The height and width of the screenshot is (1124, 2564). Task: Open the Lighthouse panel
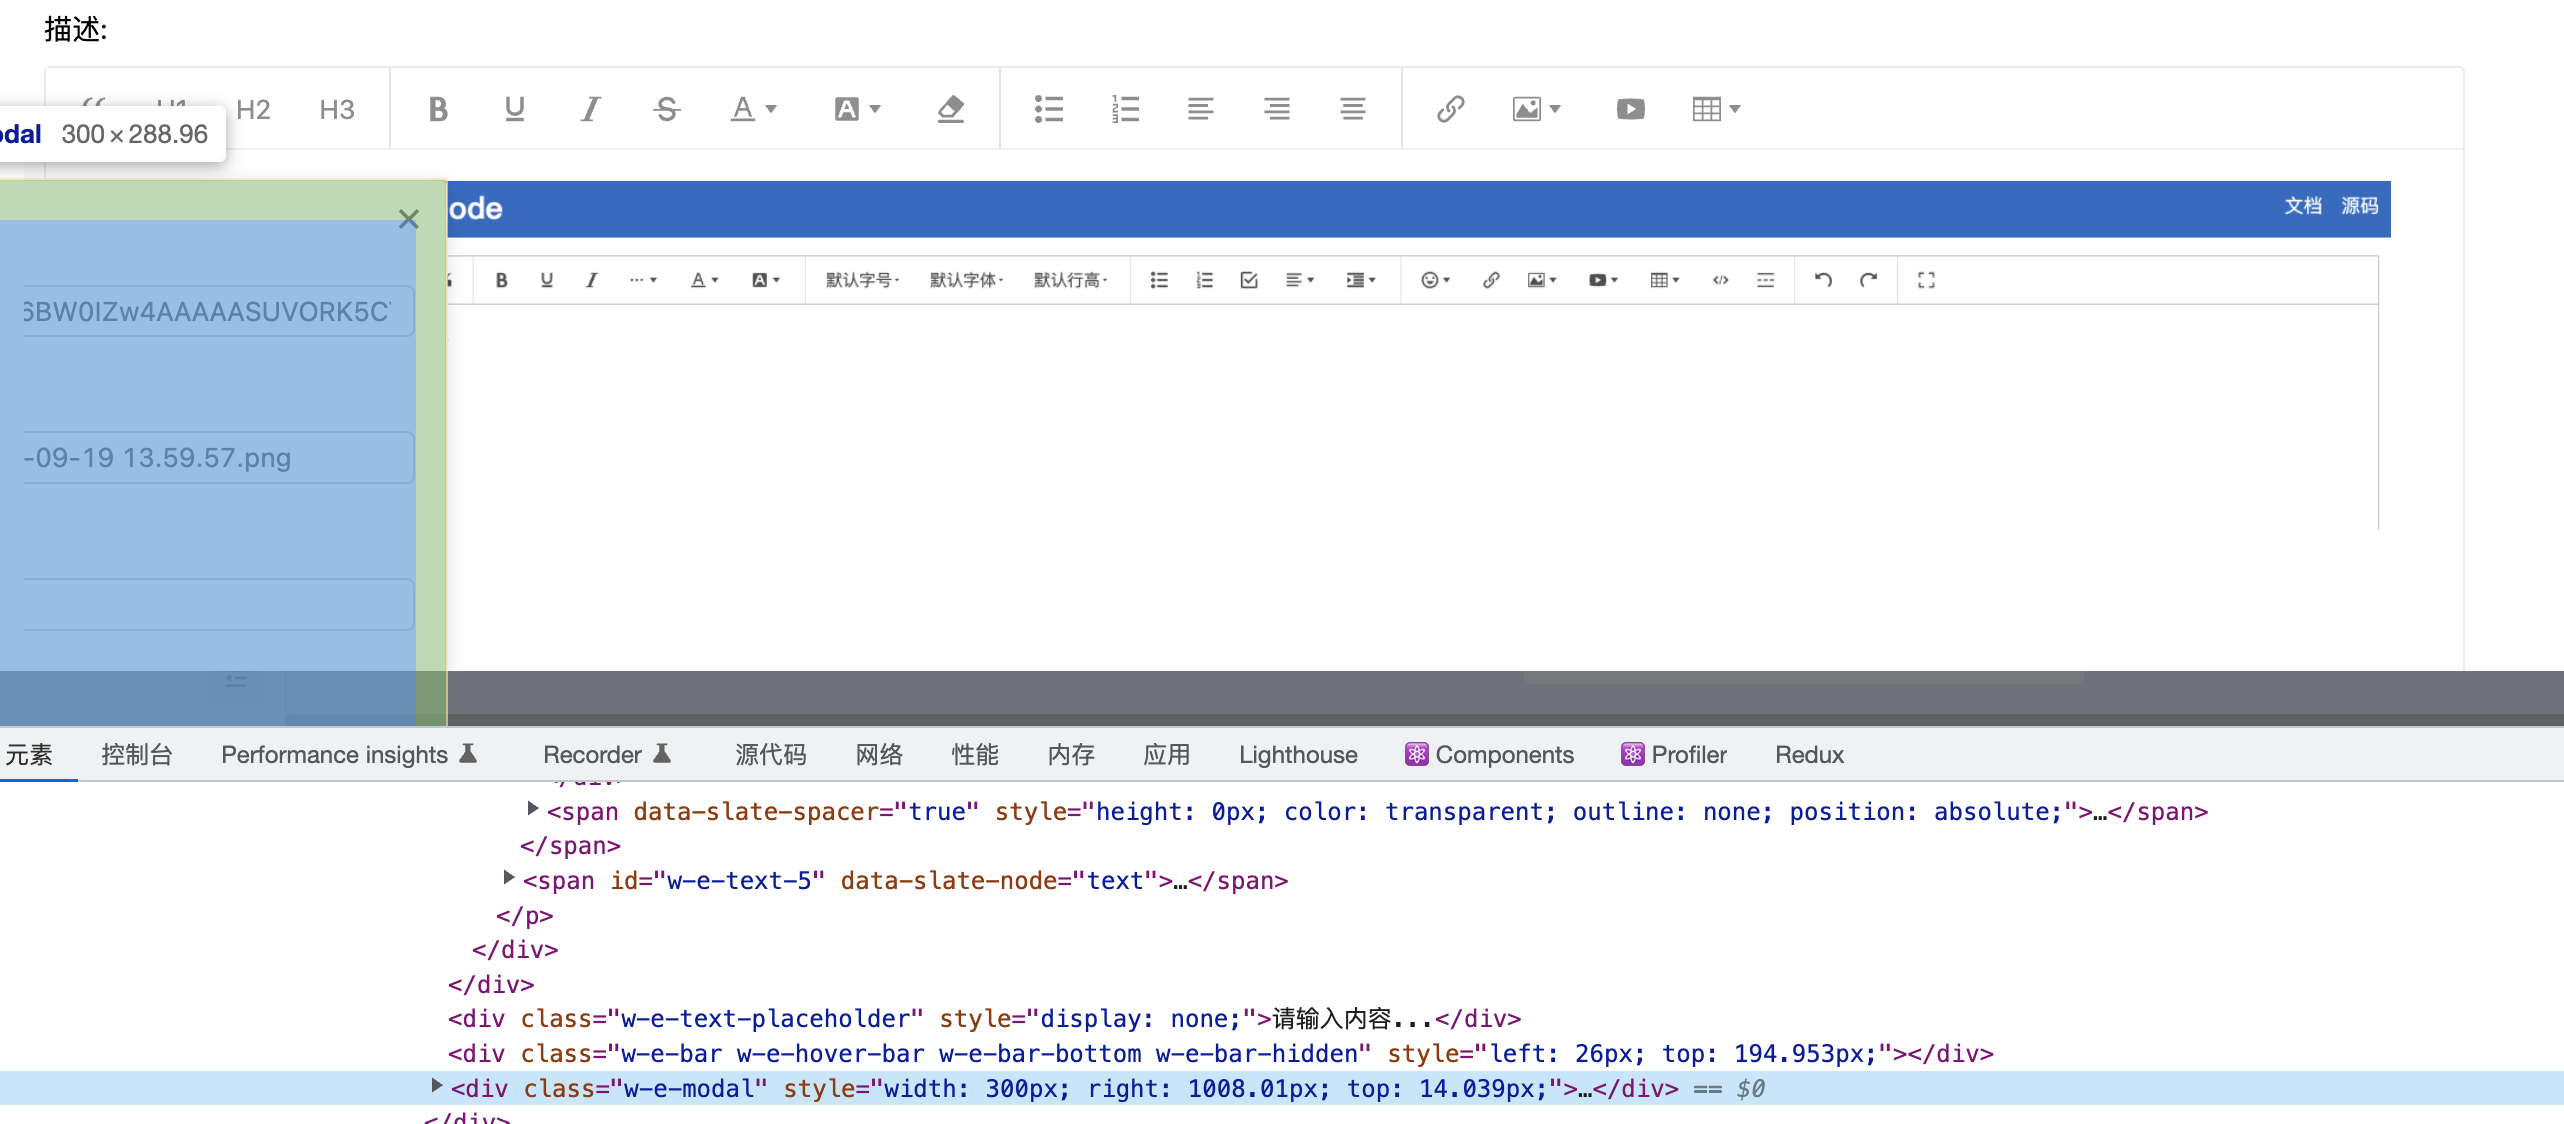click(1297, 755)
